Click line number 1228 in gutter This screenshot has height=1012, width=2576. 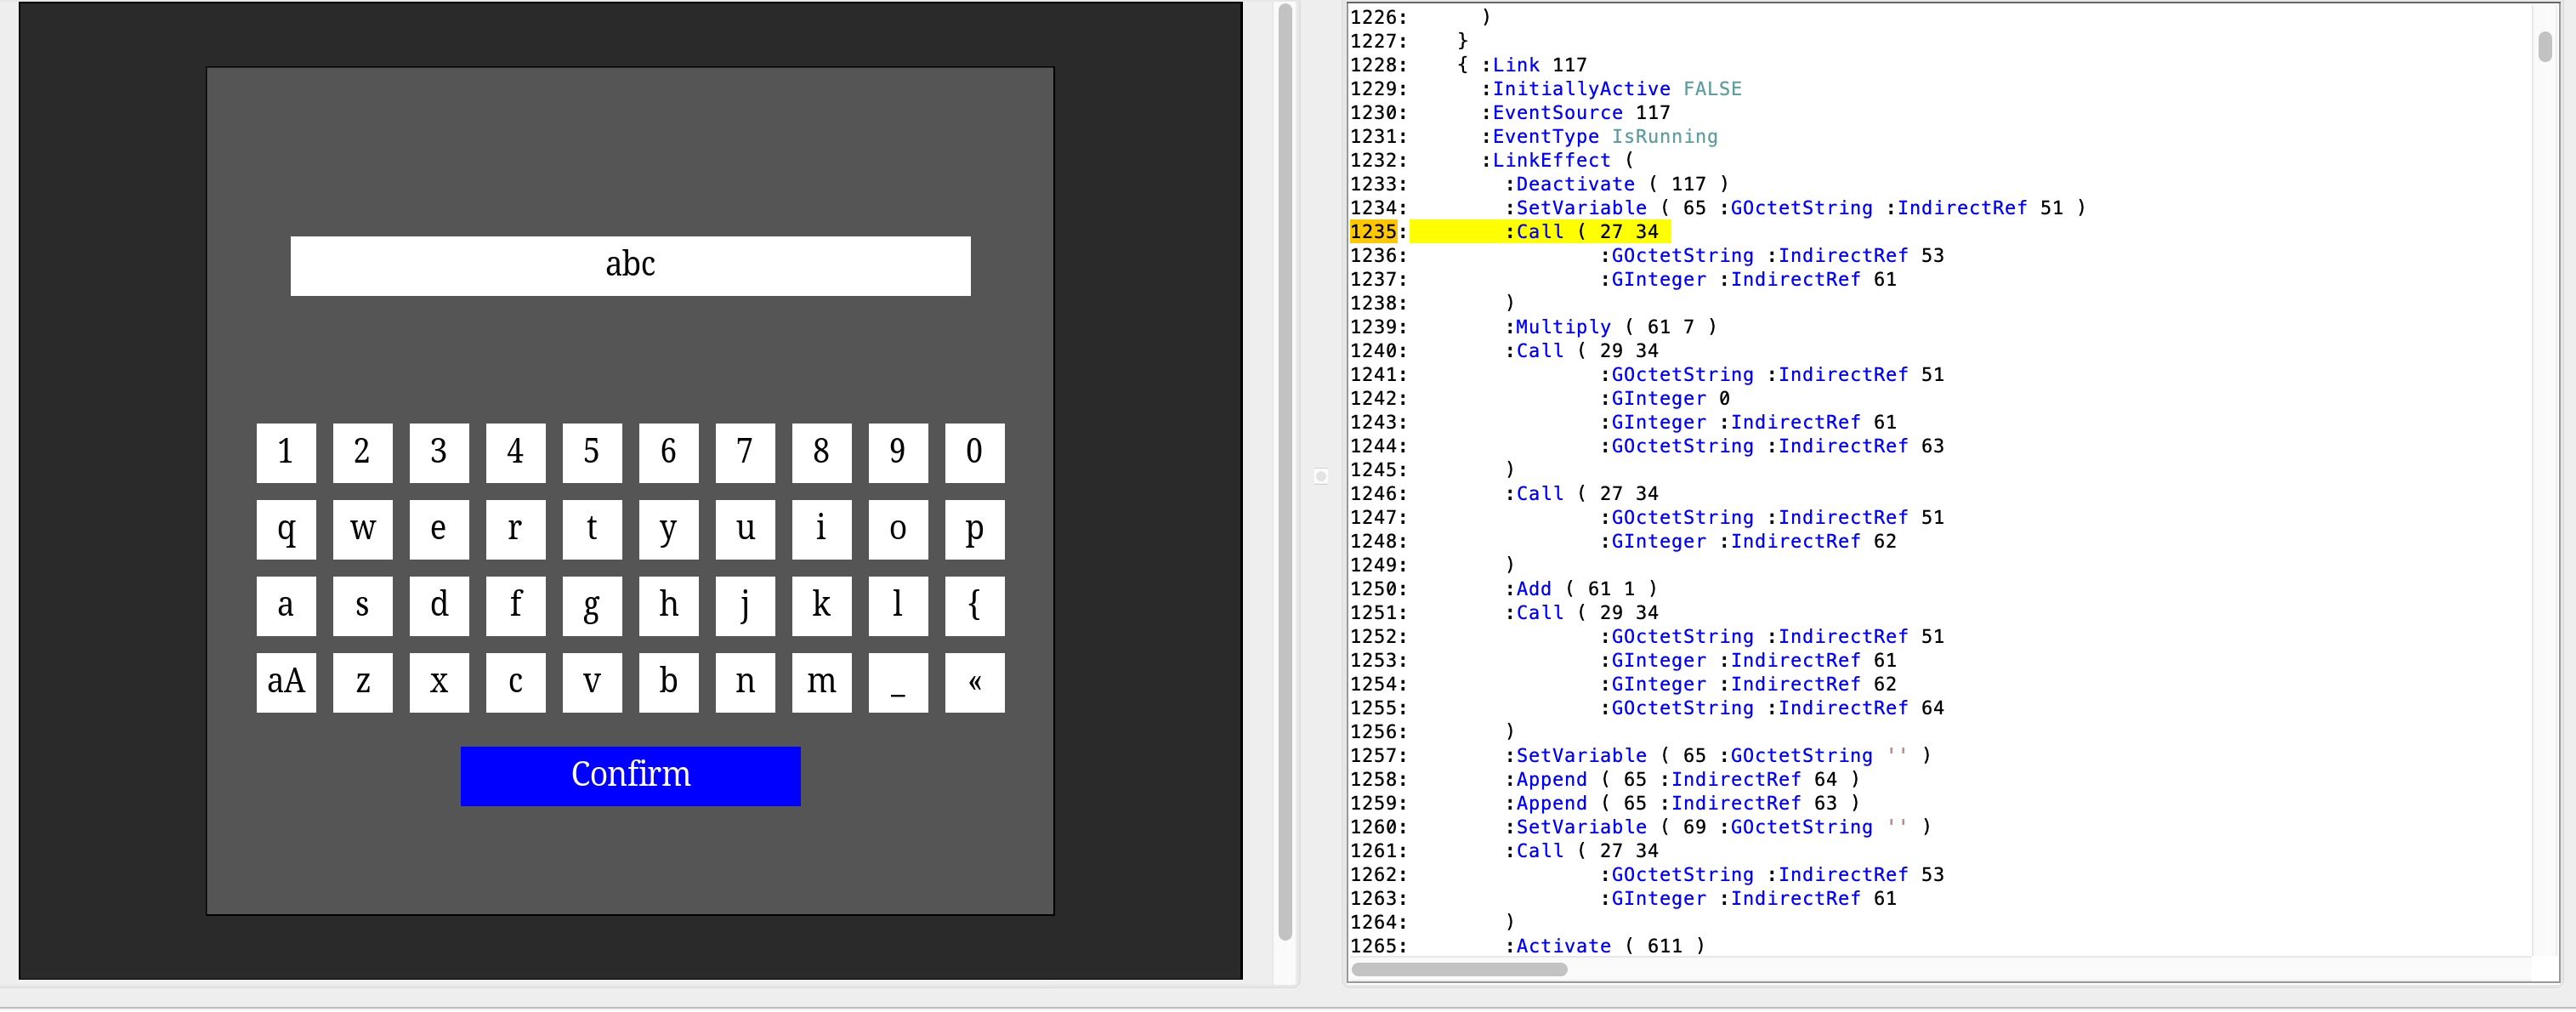(1376, 65)
